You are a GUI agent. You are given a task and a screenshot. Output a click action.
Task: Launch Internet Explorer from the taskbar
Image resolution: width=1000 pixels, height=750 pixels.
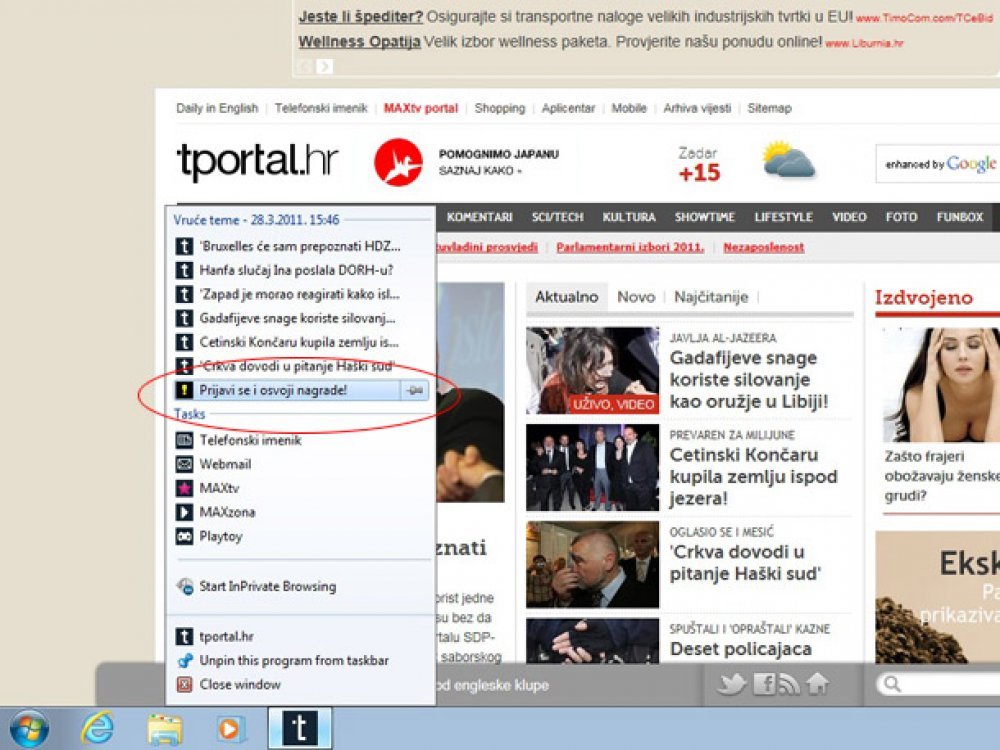click(x=97, y=728)
